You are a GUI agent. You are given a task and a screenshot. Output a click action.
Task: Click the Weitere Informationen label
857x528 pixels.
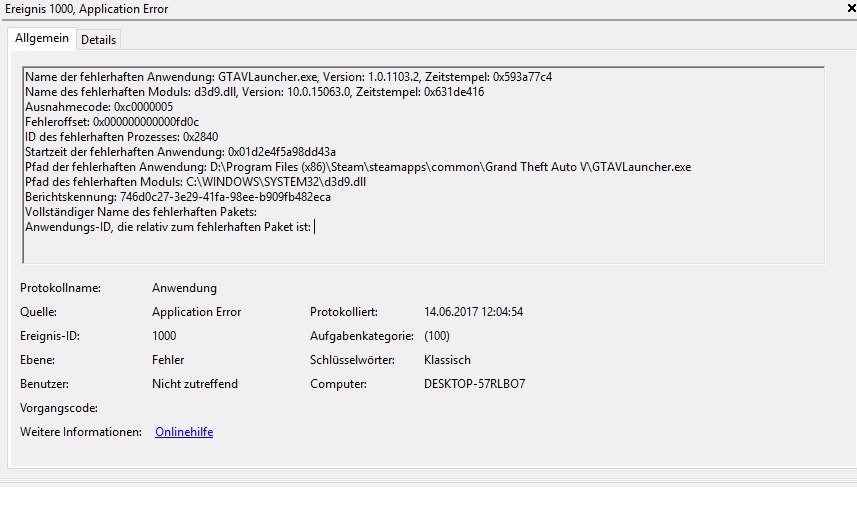pos(81,432)
